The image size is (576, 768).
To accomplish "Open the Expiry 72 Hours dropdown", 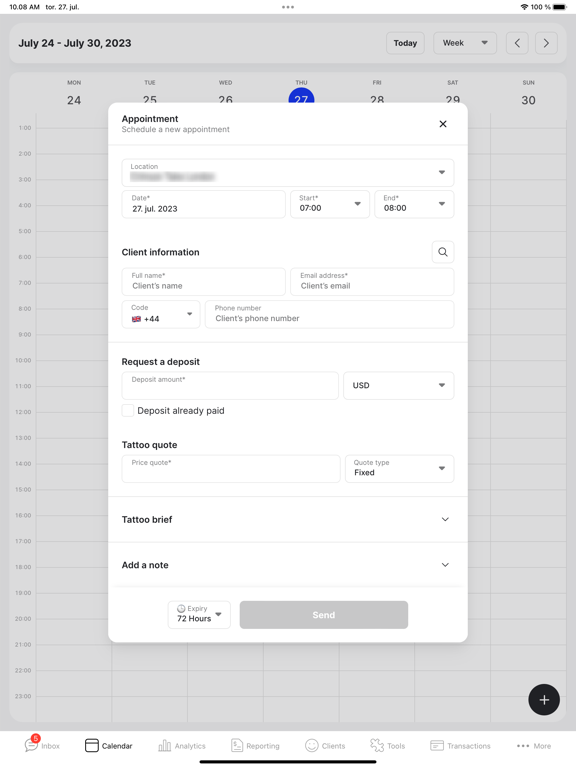I will [x=199, y=615].
